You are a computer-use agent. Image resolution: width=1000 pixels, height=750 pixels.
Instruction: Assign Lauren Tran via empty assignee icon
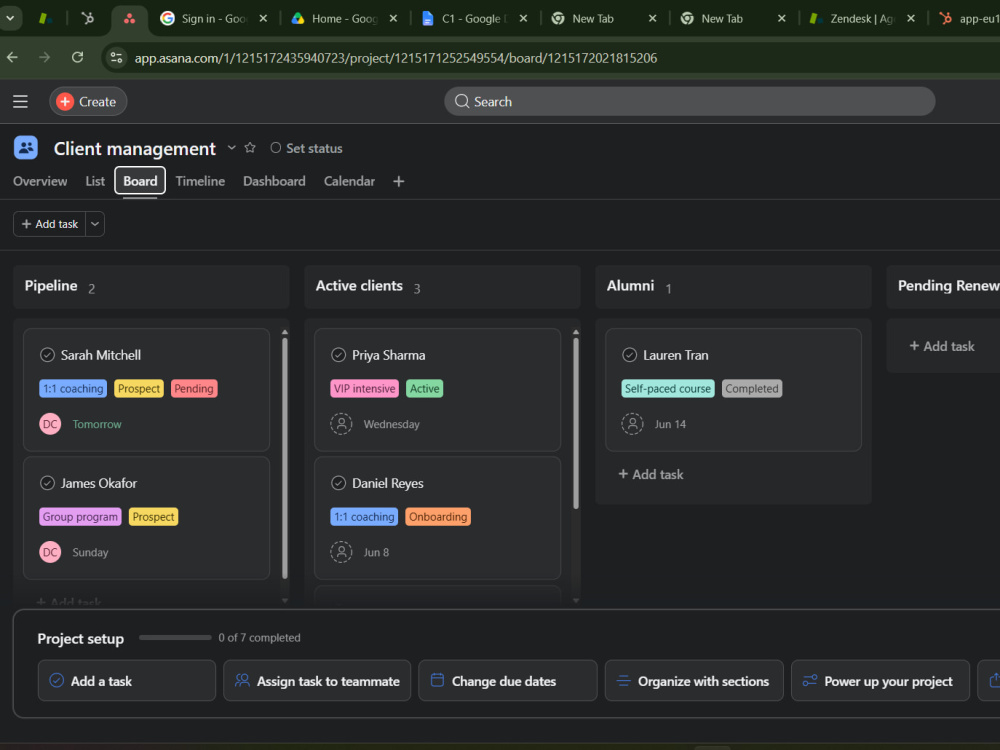633,424
